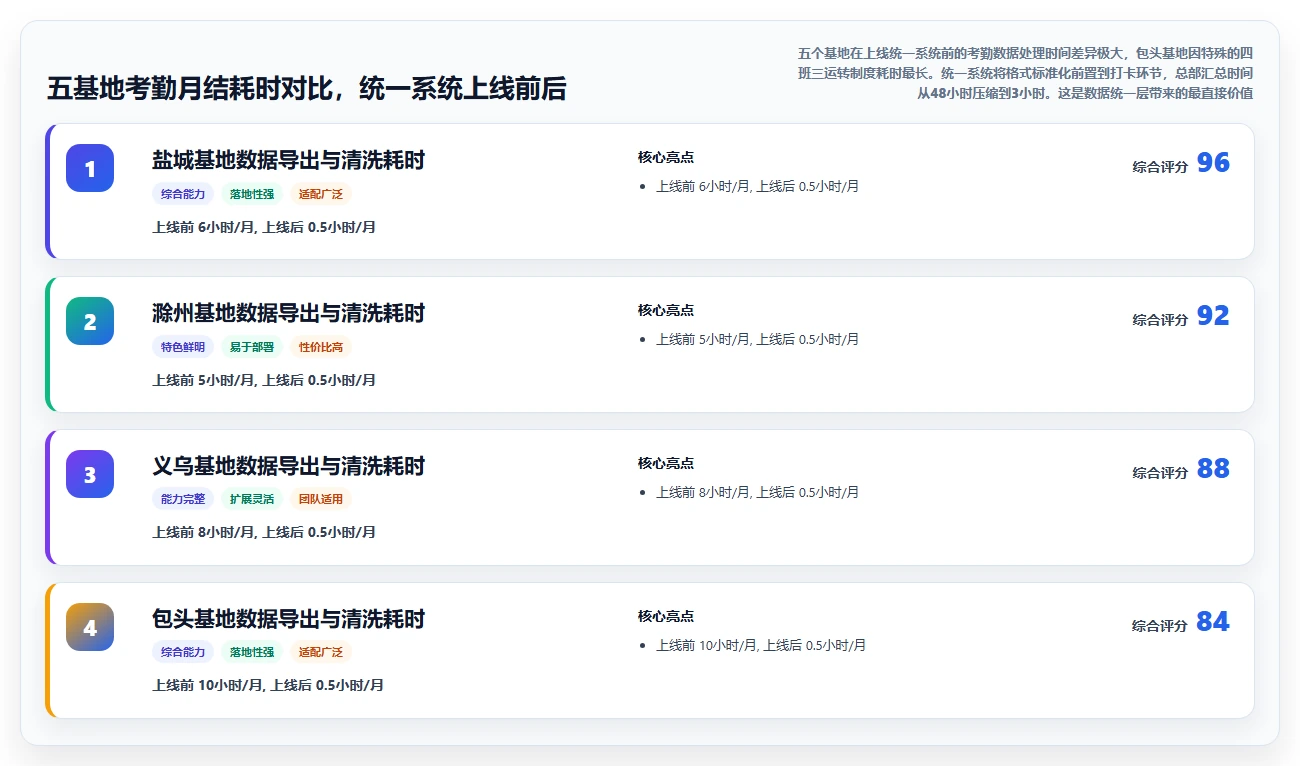
Task: Click highlight bullet 上线前 10小时/月
Action: (x=761, y=645)
